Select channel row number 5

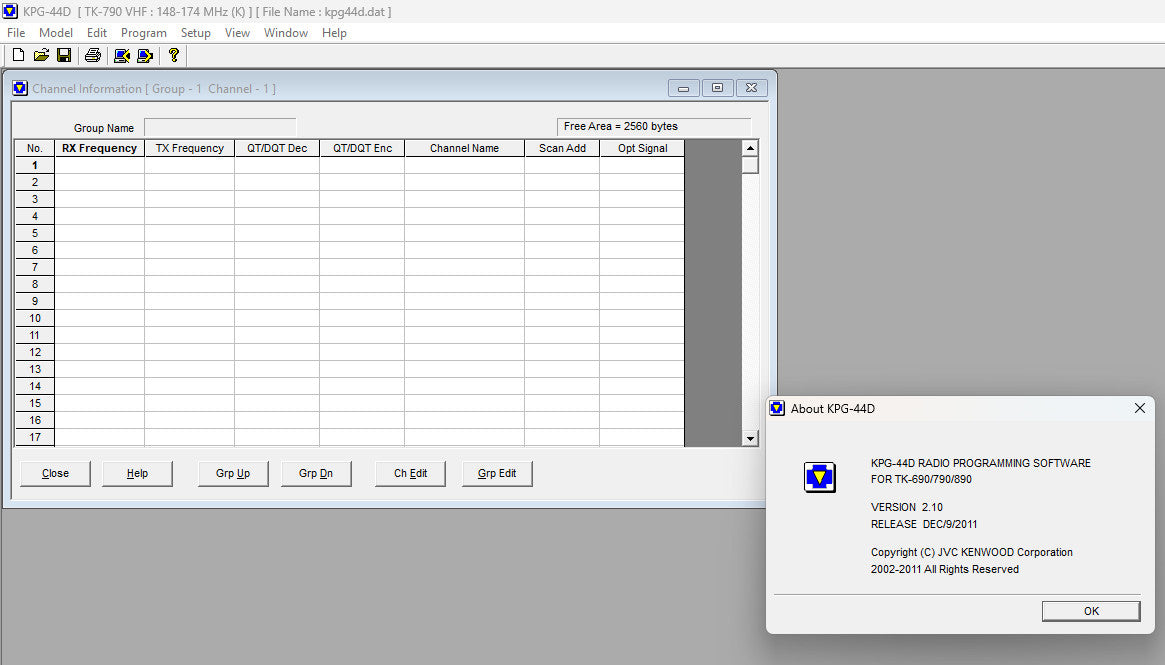click(x=35, y=233)
